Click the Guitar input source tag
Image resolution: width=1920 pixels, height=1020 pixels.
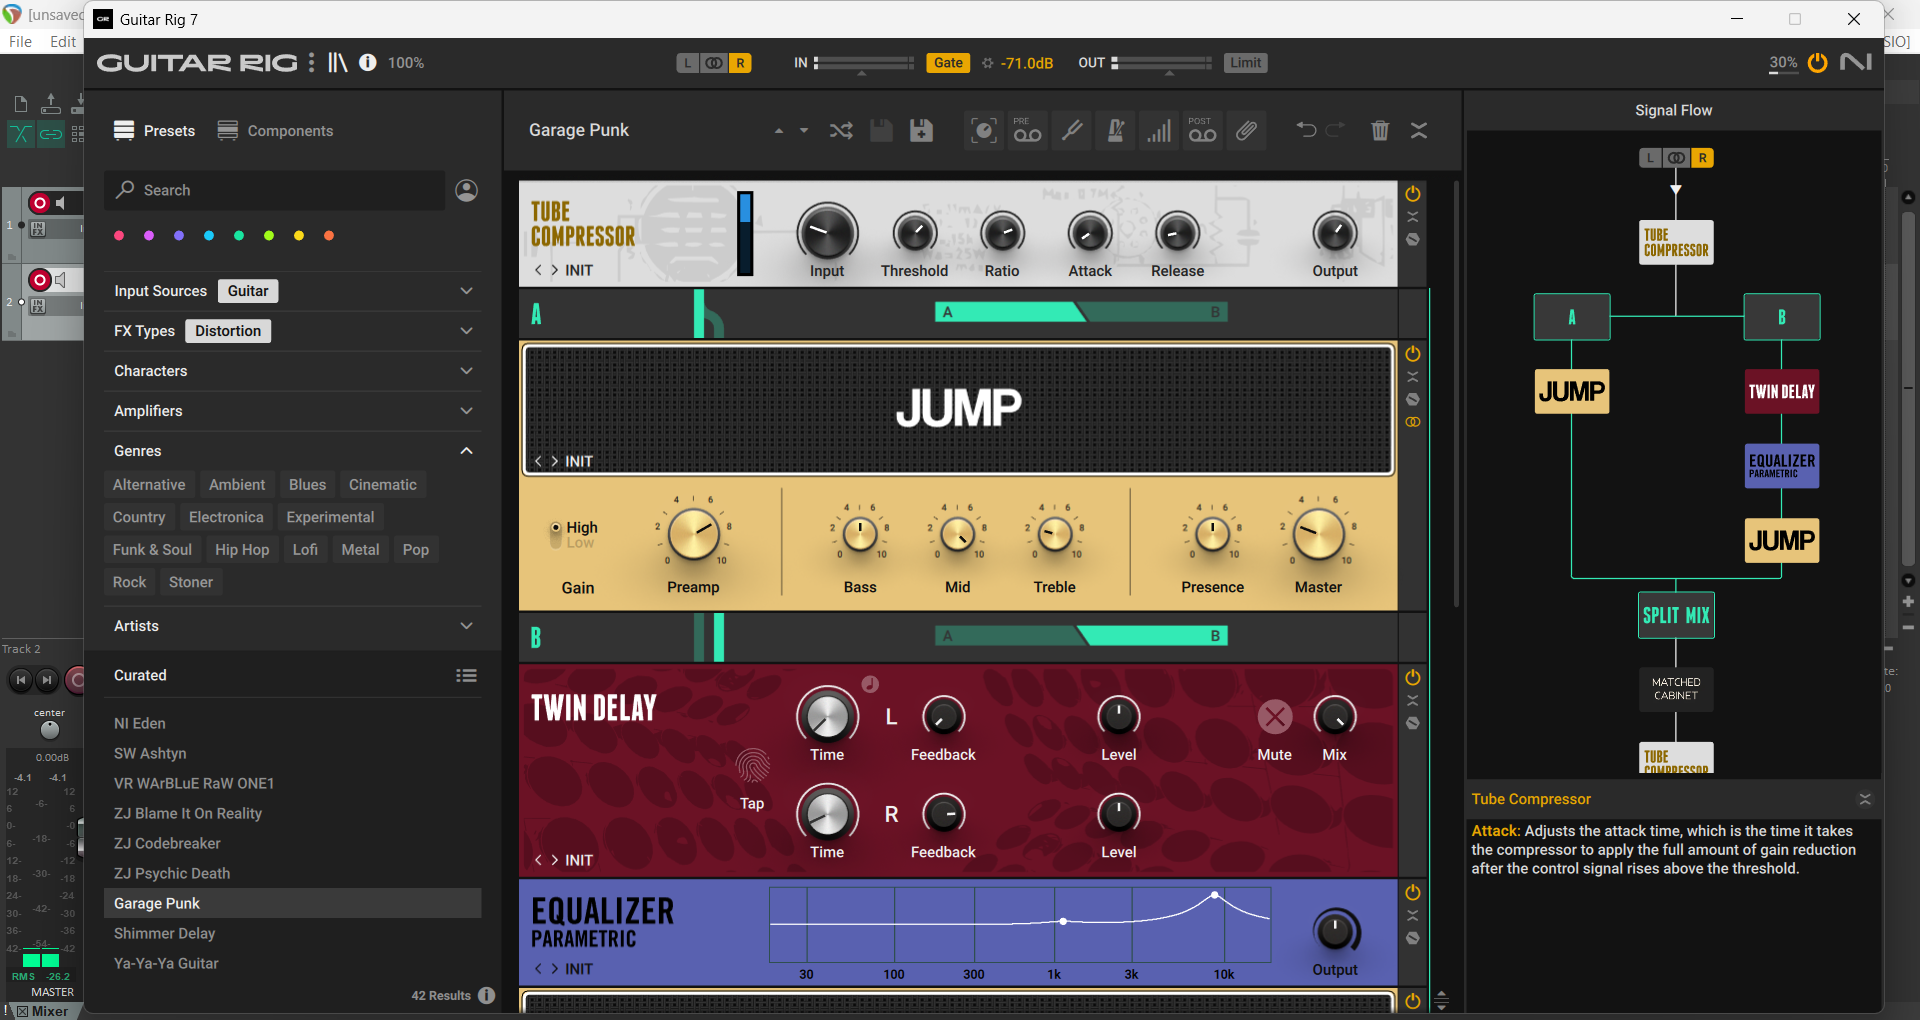(x=248, y=291)
